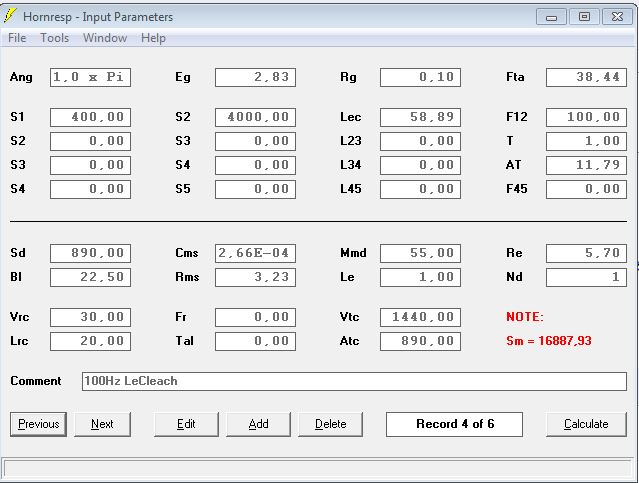Click the Add button
The image size is (639, 483).
point(258,424)
